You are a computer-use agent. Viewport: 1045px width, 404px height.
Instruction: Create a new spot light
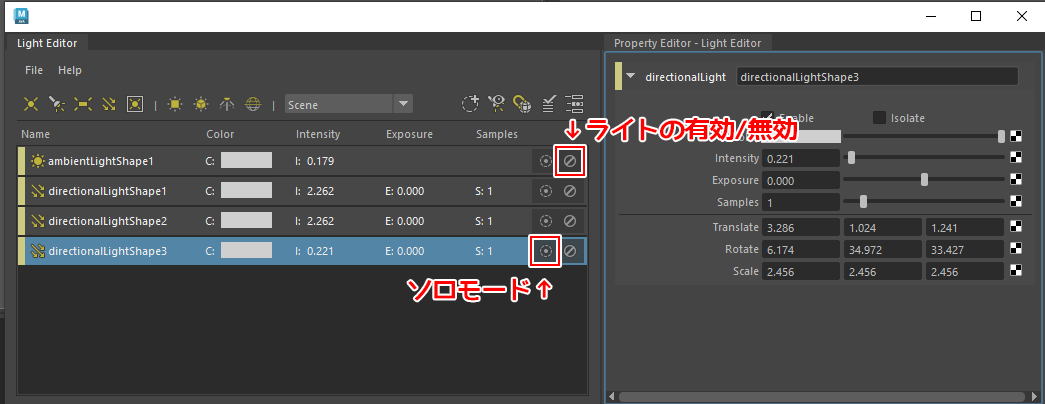coord(57,103)
